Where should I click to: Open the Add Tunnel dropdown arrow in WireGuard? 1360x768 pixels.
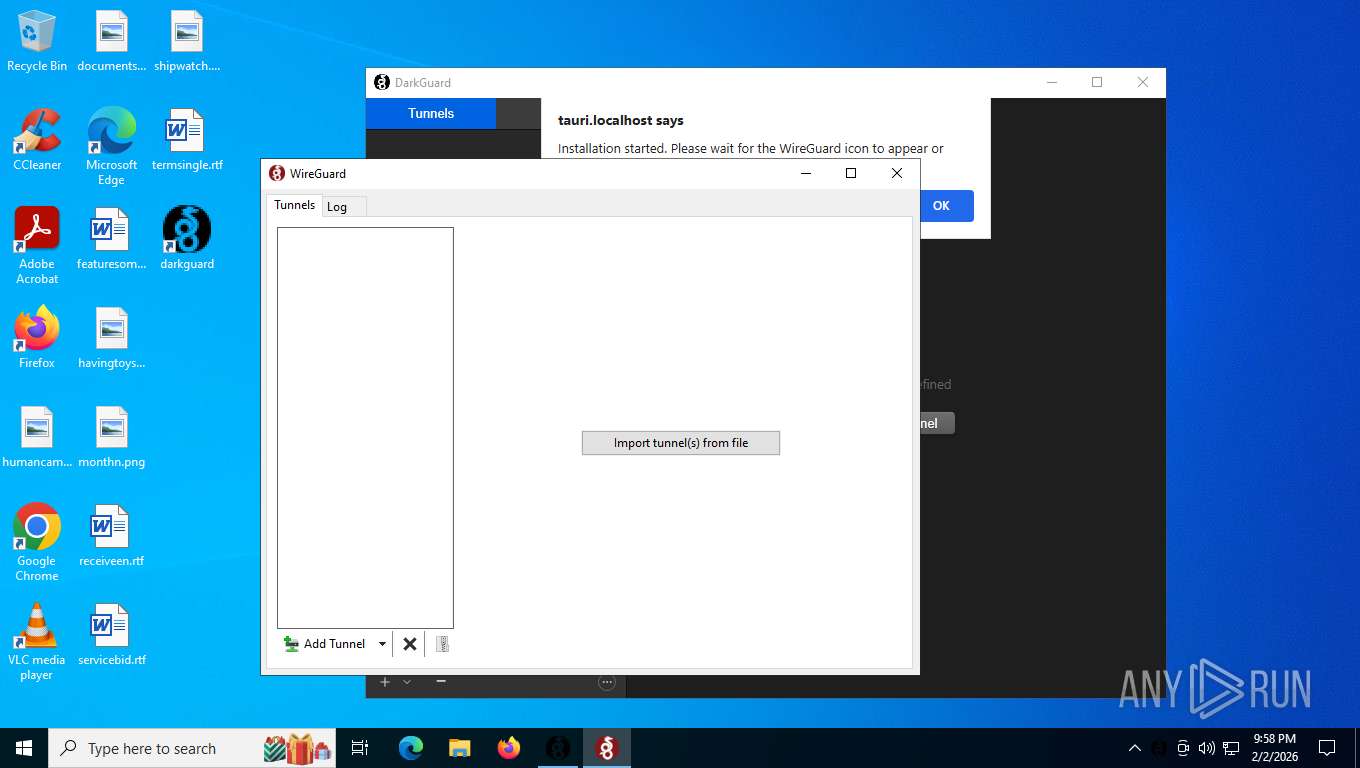pyautogui.click(x=382, y=644)
